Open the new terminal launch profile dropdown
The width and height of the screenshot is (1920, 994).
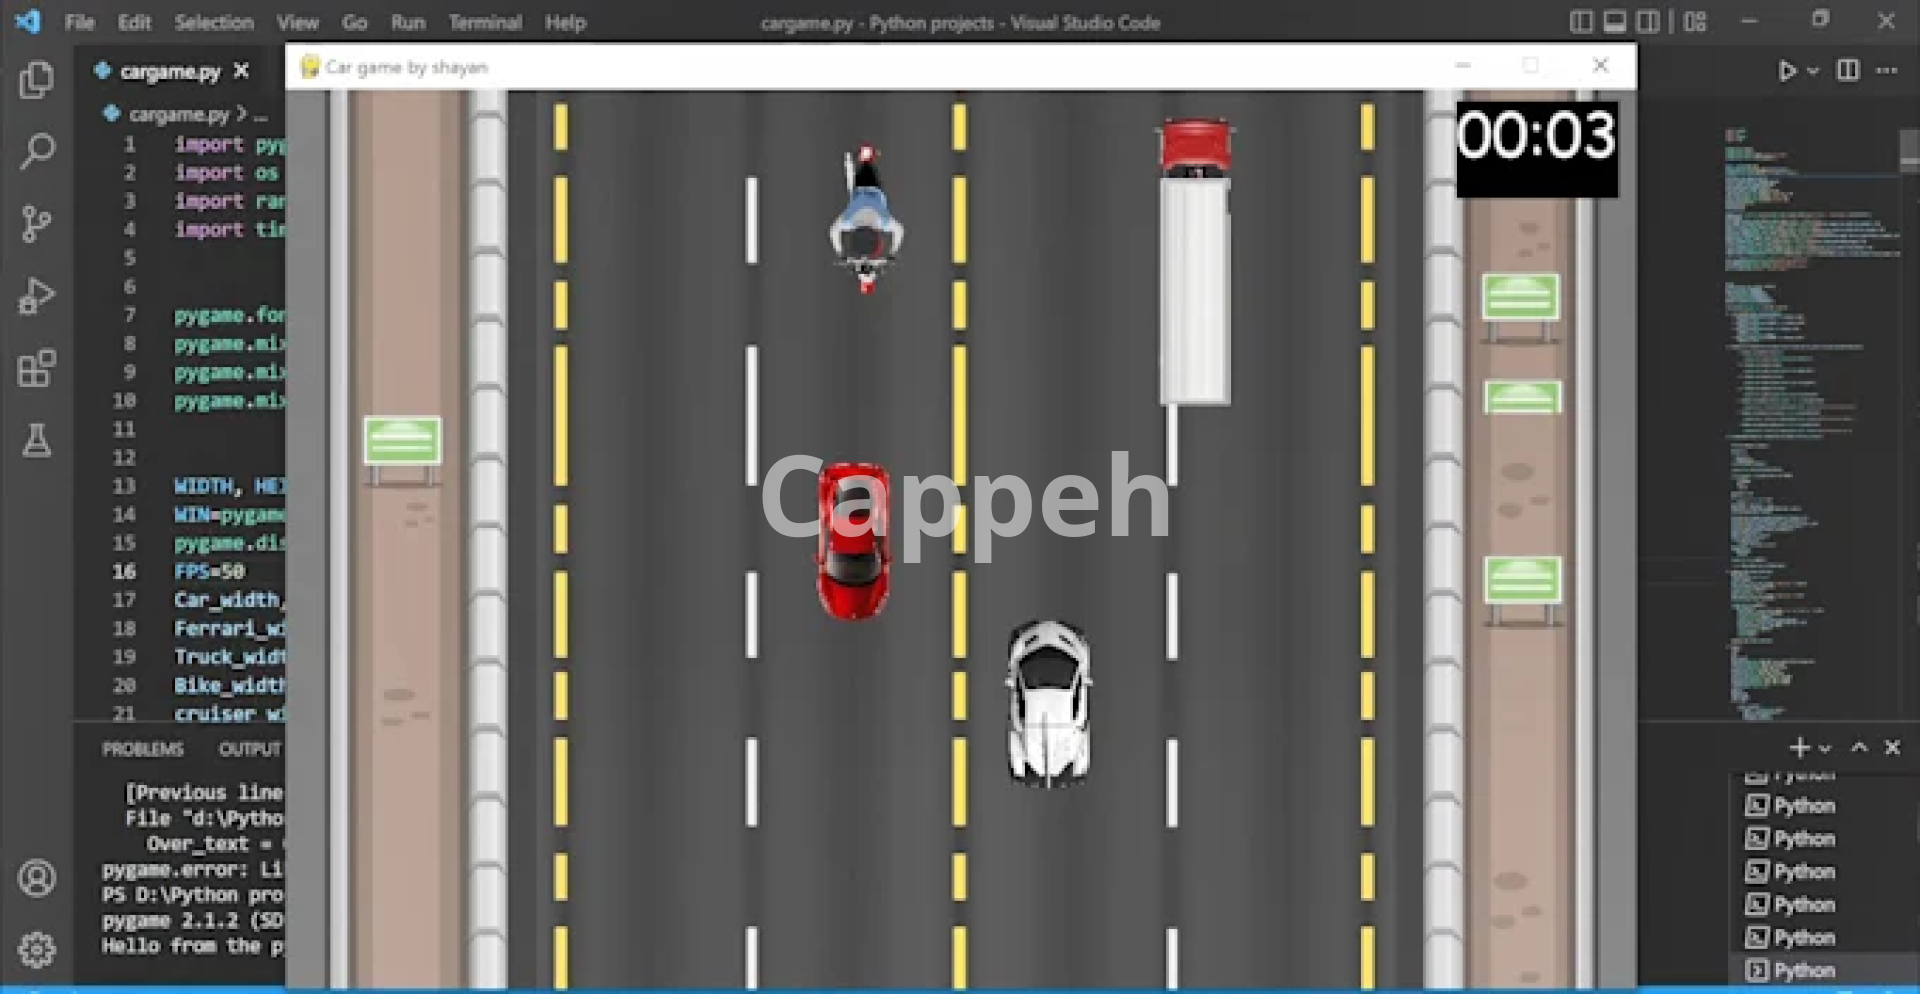1825,748
